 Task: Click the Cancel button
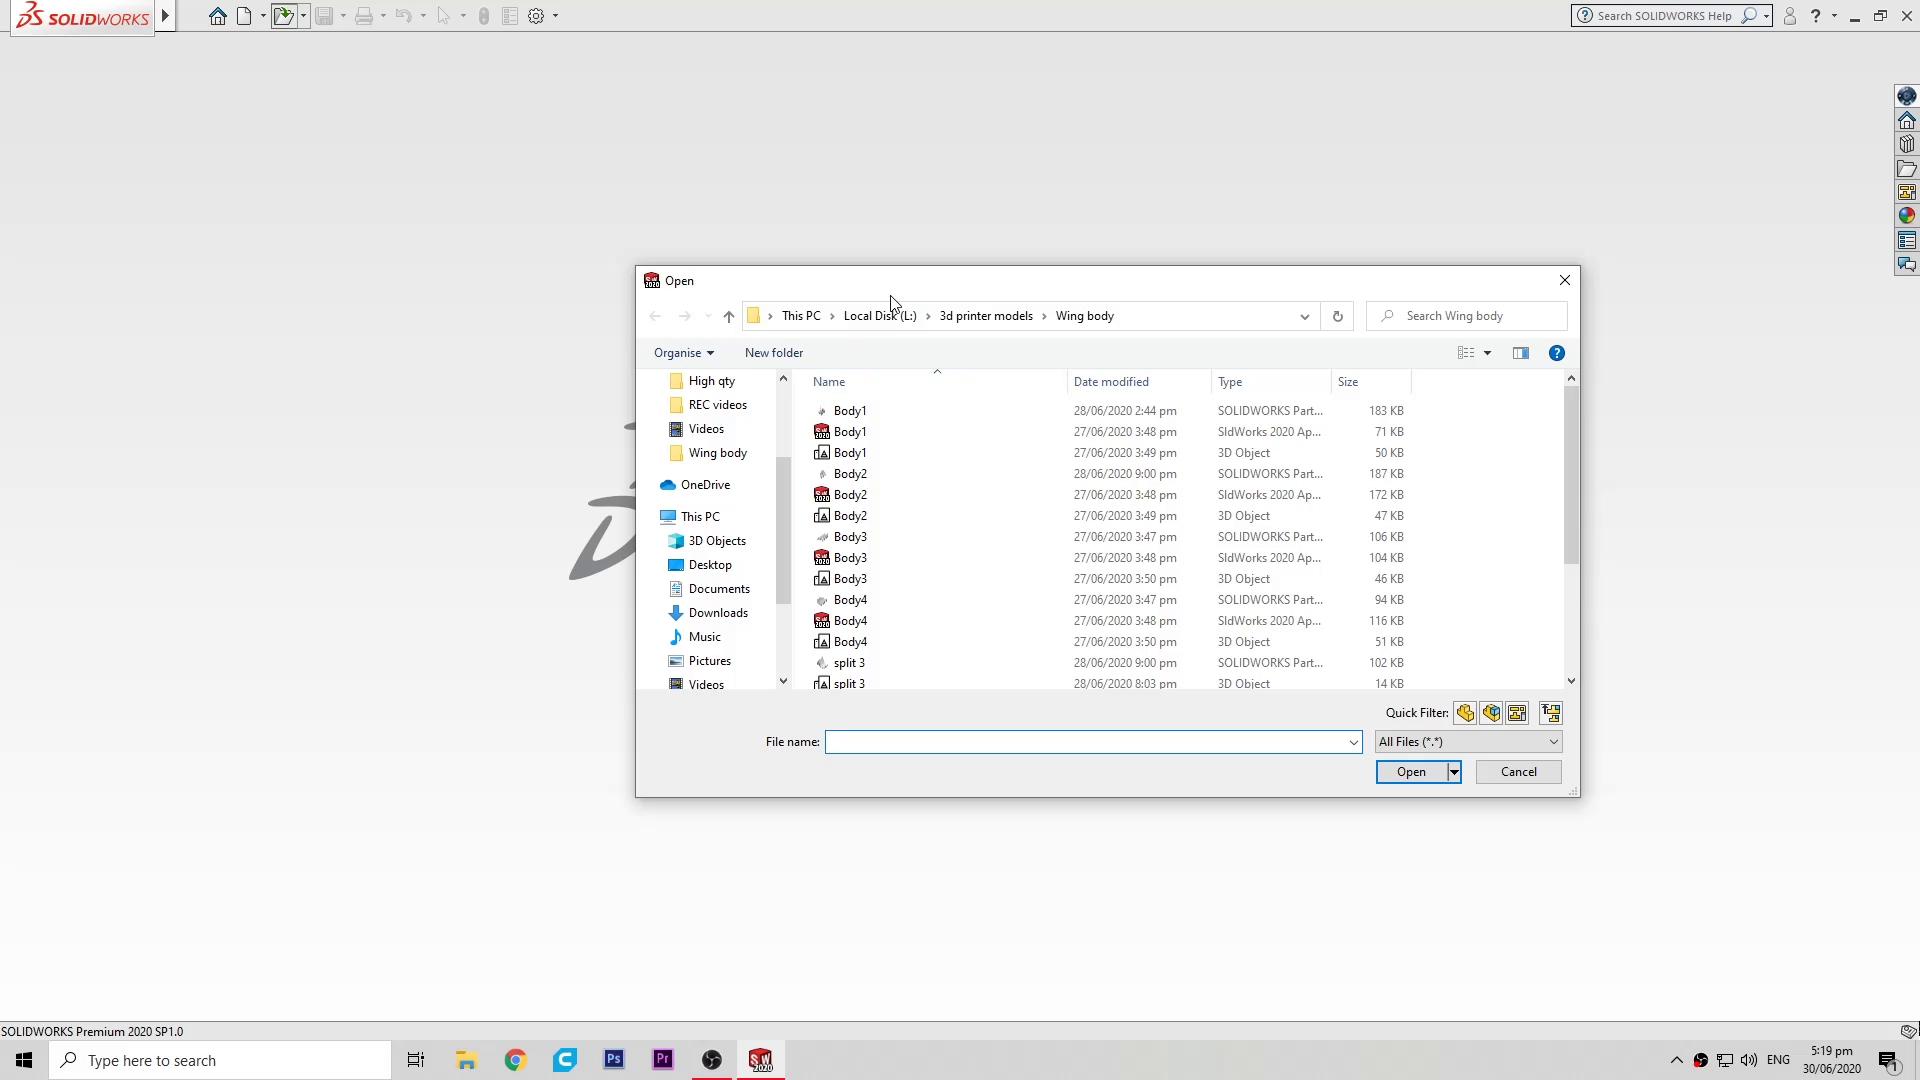click(x=1518, y=772)
